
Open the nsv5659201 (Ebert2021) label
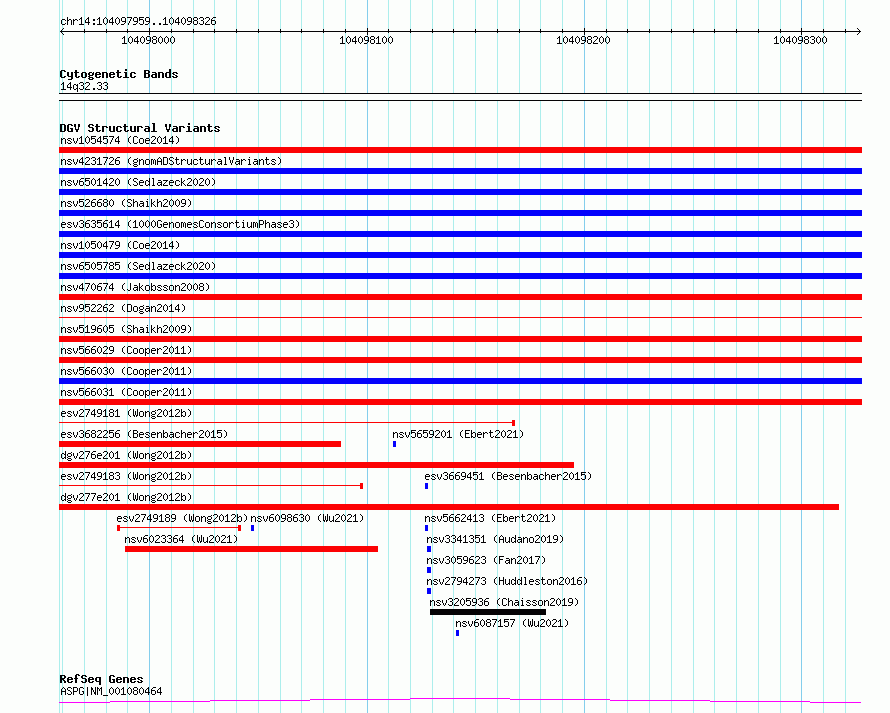(x=458, y=434)
